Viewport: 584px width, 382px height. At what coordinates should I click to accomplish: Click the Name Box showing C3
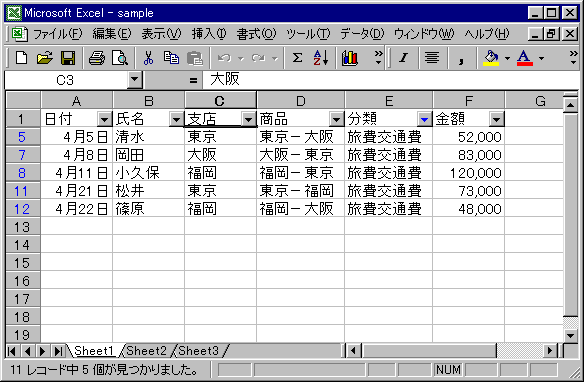point(66,80)
